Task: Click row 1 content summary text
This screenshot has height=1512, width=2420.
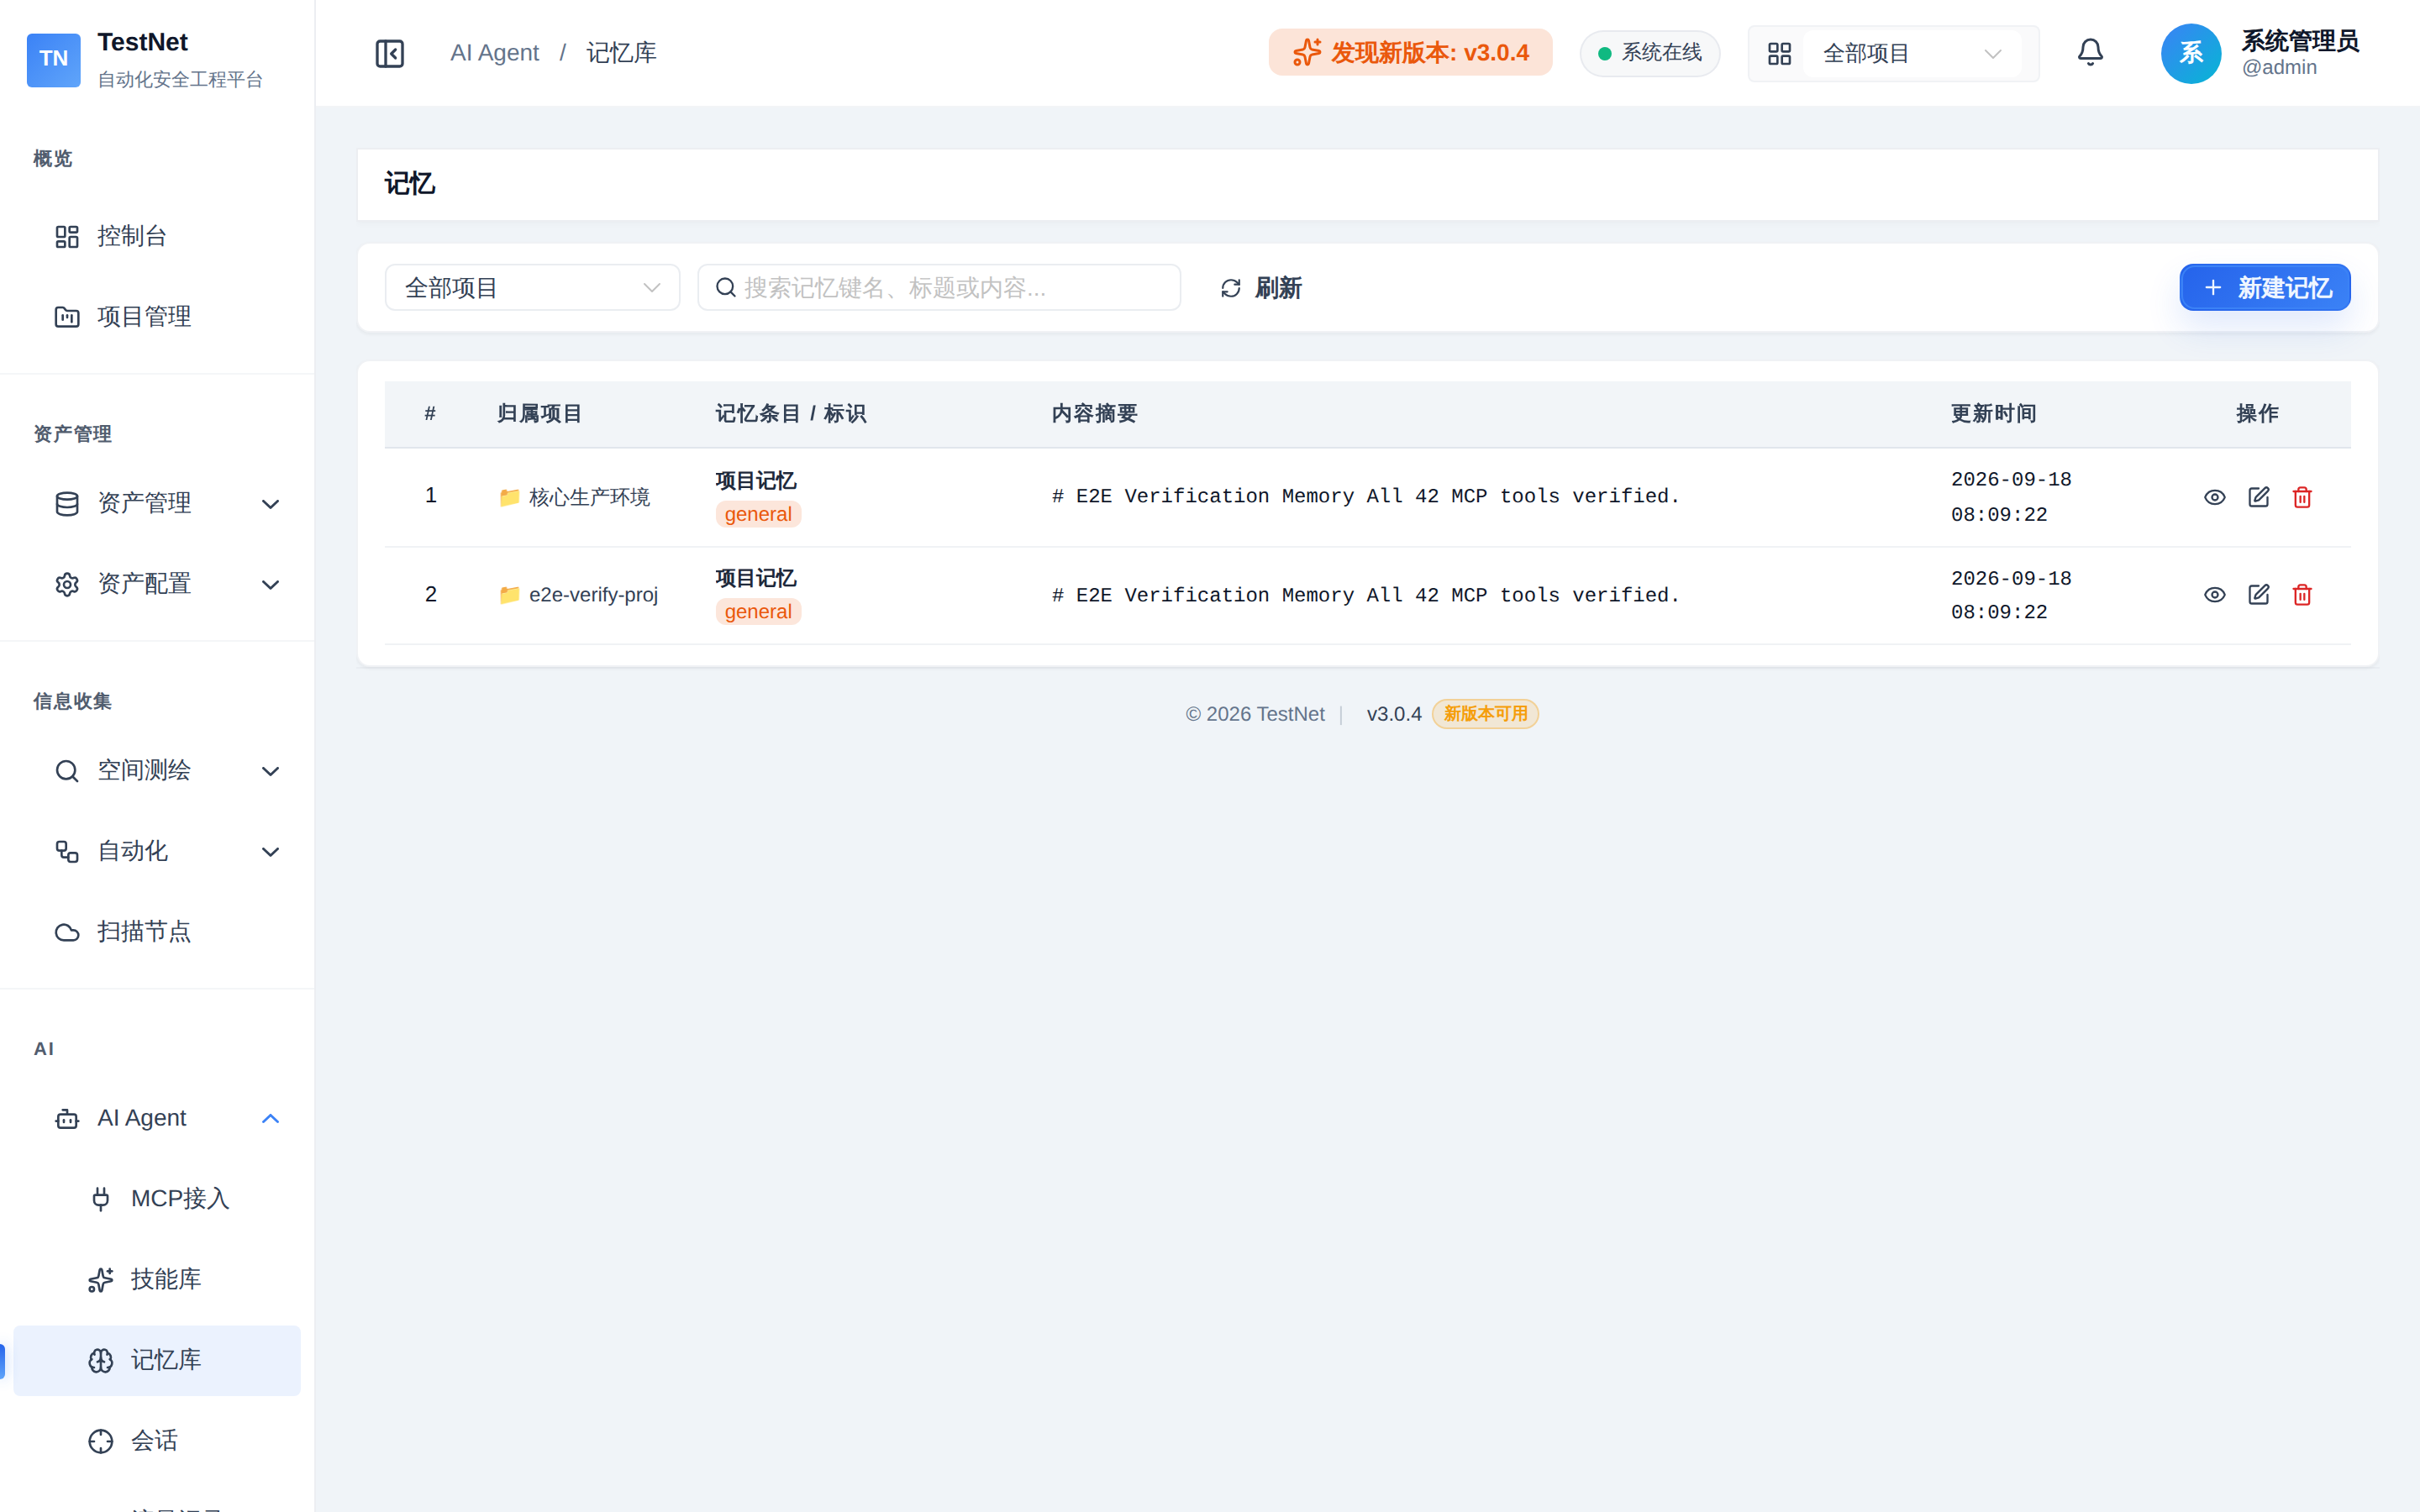Action: (1365, 497)
